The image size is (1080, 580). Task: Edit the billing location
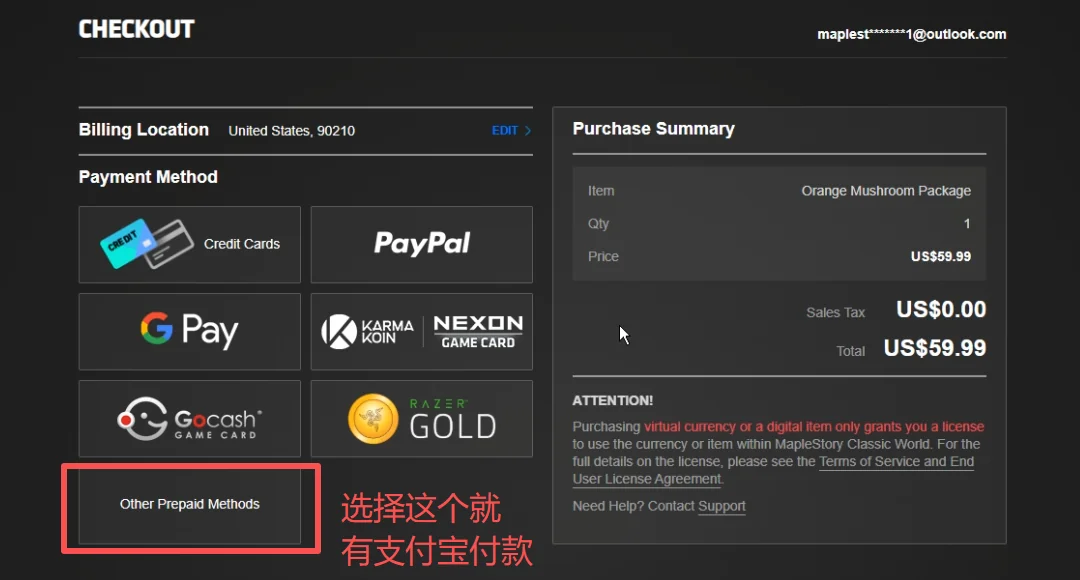click(x=505, y=130)
